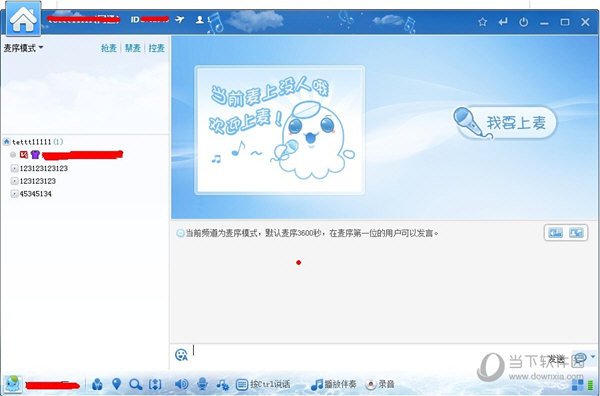Screen dimensions: 600x396
Task: Click the two-people icon in bottom toolbar
Action: (97, 384)
